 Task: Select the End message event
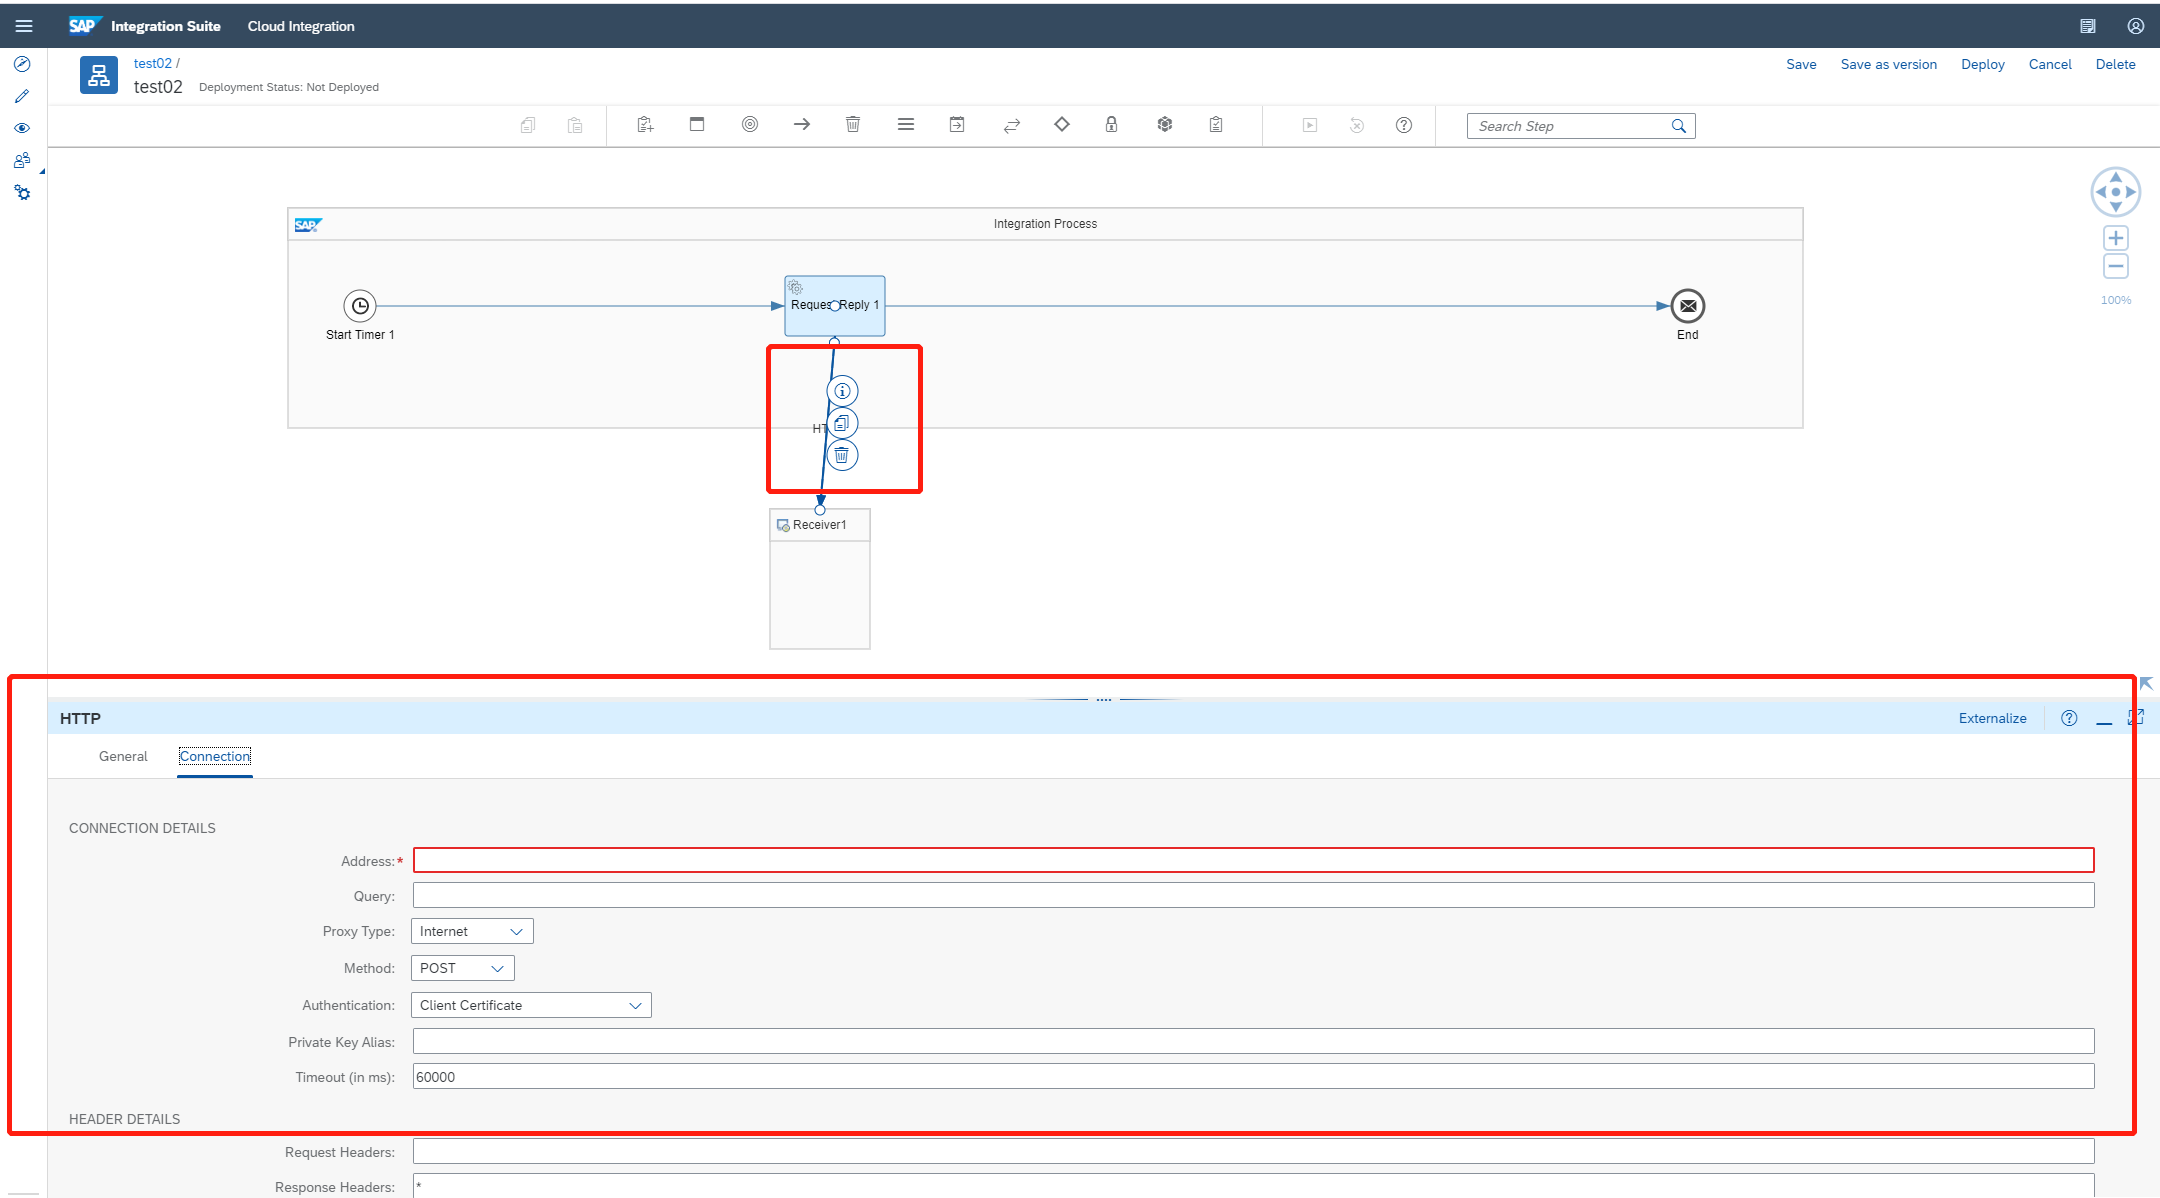click(x=1688, y=306)
